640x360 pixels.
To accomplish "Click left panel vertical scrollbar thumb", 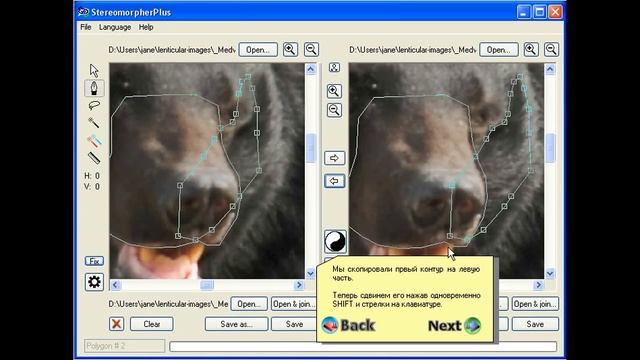I will [311, 148].
